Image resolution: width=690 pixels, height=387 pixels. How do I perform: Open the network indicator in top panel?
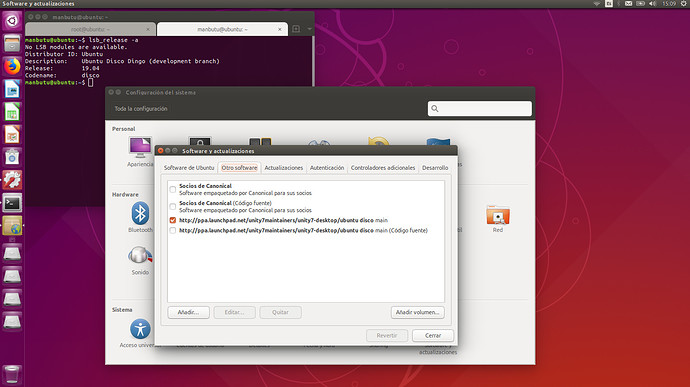(x=597, y=4)
